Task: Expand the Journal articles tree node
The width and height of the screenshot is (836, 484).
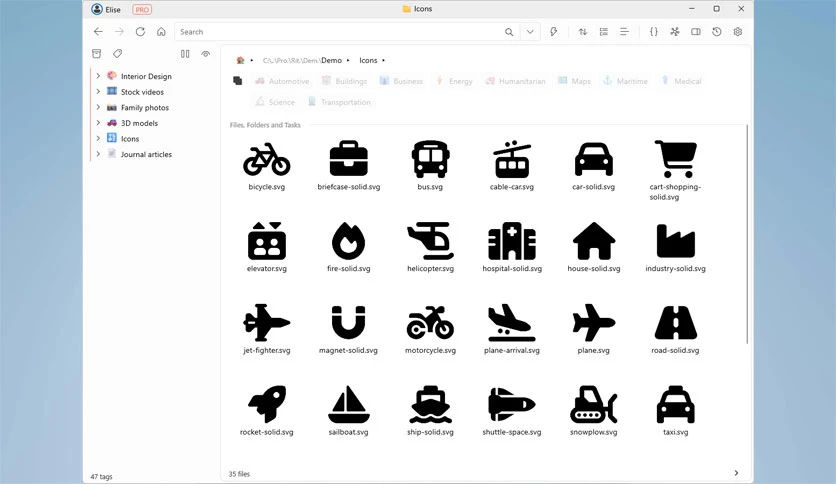Action: 98,154
